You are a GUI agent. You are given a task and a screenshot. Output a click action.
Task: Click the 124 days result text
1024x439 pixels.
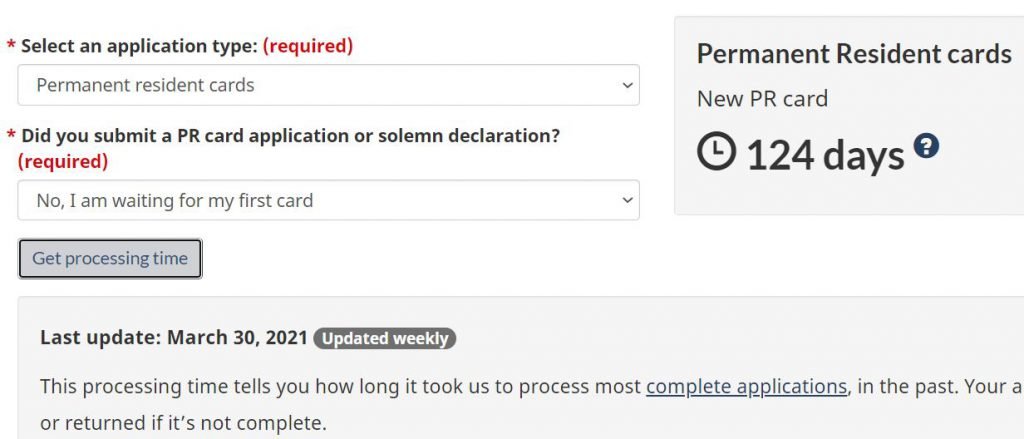click(825, 155)
